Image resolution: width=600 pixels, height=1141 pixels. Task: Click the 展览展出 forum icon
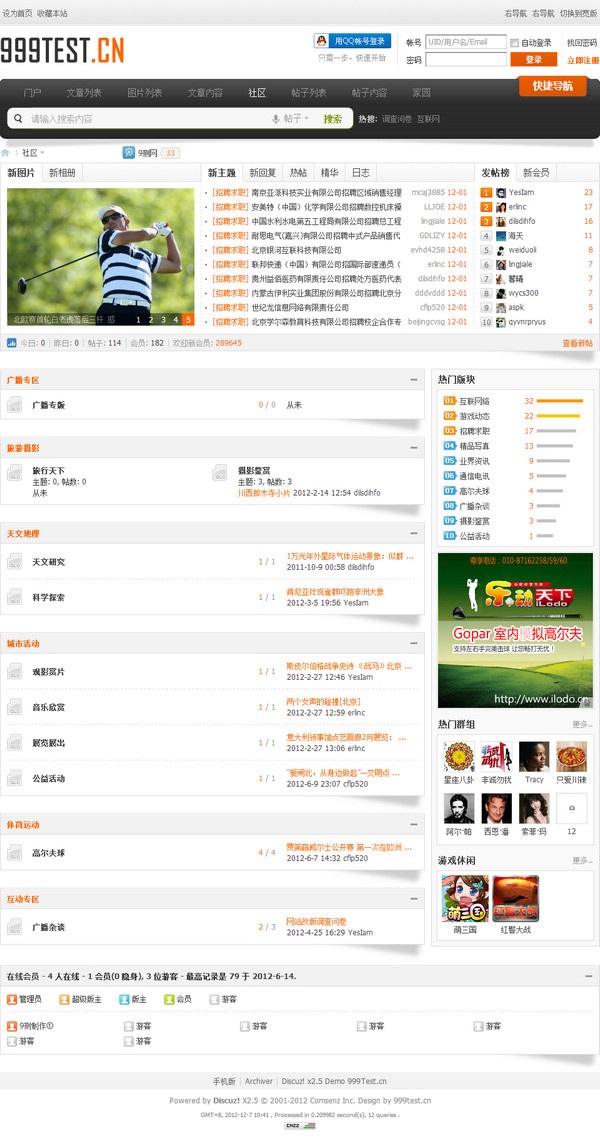click(x=15, y=743)
